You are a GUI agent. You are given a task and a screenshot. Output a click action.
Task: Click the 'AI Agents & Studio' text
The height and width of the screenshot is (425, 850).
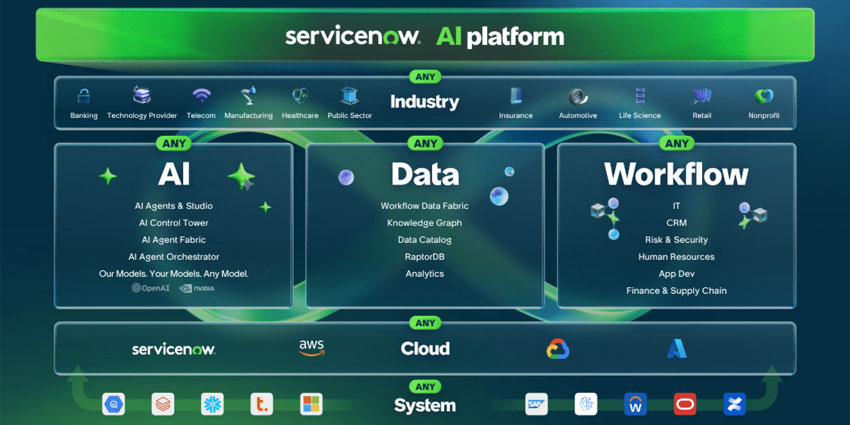click(174, 206)
